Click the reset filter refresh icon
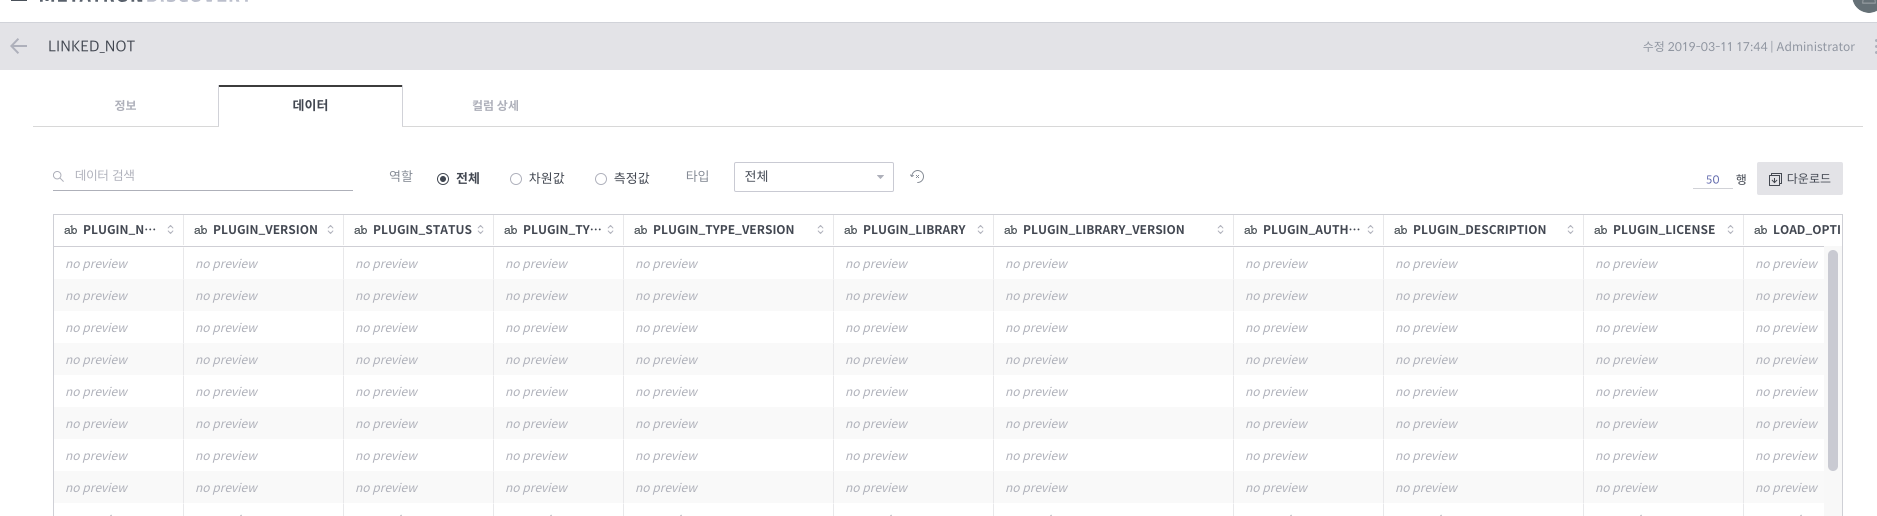1877x516 pixels. click(917, 177)
